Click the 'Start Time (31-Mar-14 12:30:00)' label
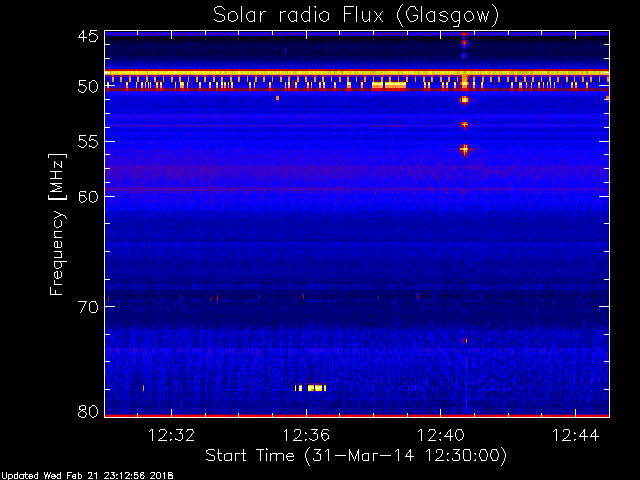 click(356, 456)
